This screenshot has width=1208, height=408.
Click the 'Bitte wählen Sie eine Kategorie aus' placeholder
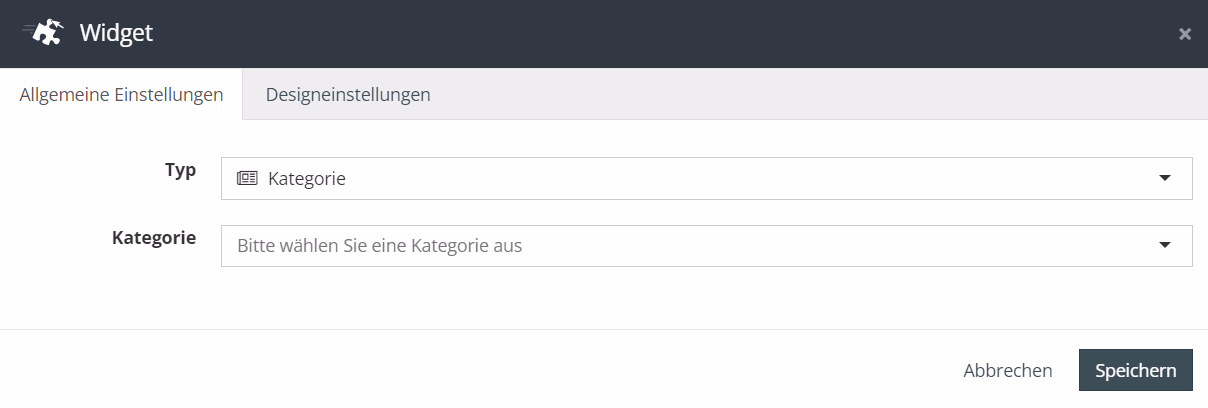click(380, 245)
